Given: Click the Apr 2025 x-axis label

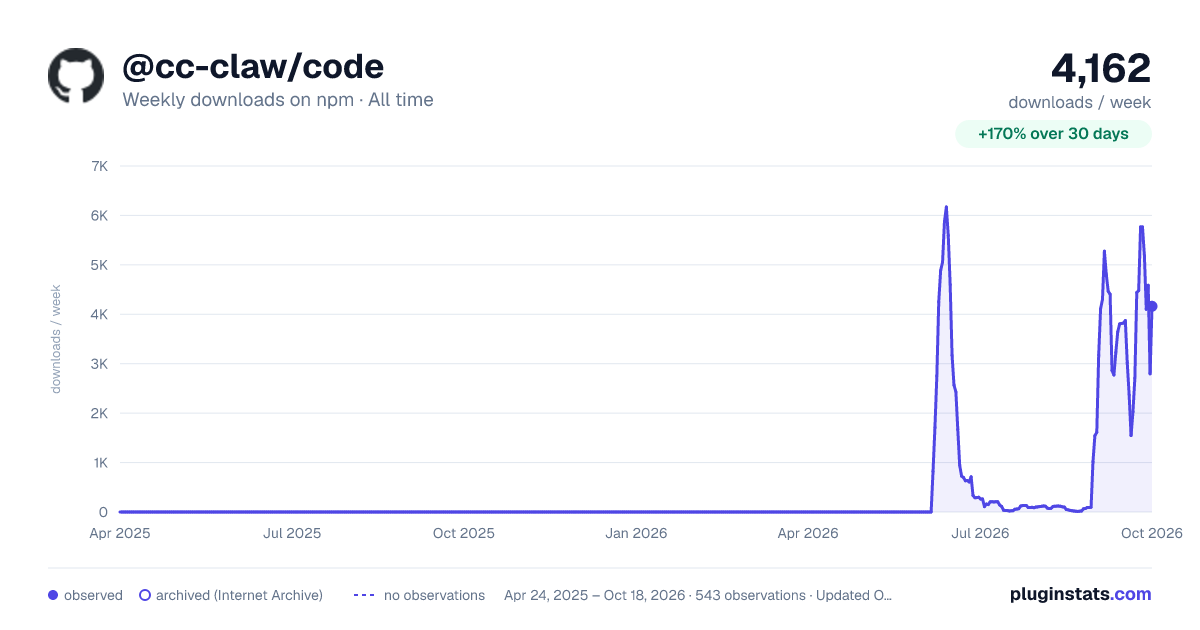Looking at the screenshot, I should pyautogui.click(x=120, y=534).
